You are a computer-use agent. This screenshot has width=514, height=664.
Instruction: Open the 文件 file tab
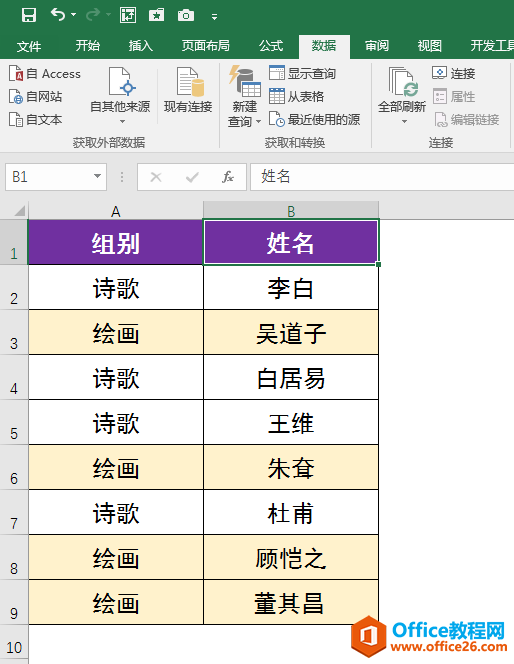click(x=29, y=46)
